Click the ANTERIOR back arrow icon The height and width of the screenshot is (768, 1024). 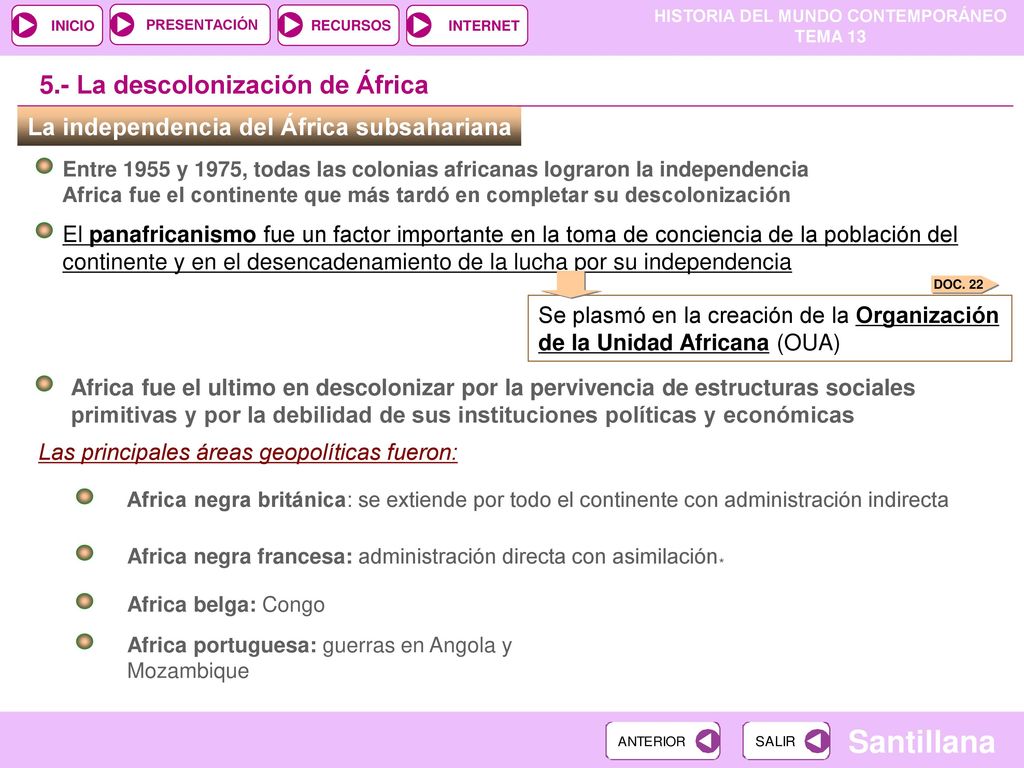707,741
